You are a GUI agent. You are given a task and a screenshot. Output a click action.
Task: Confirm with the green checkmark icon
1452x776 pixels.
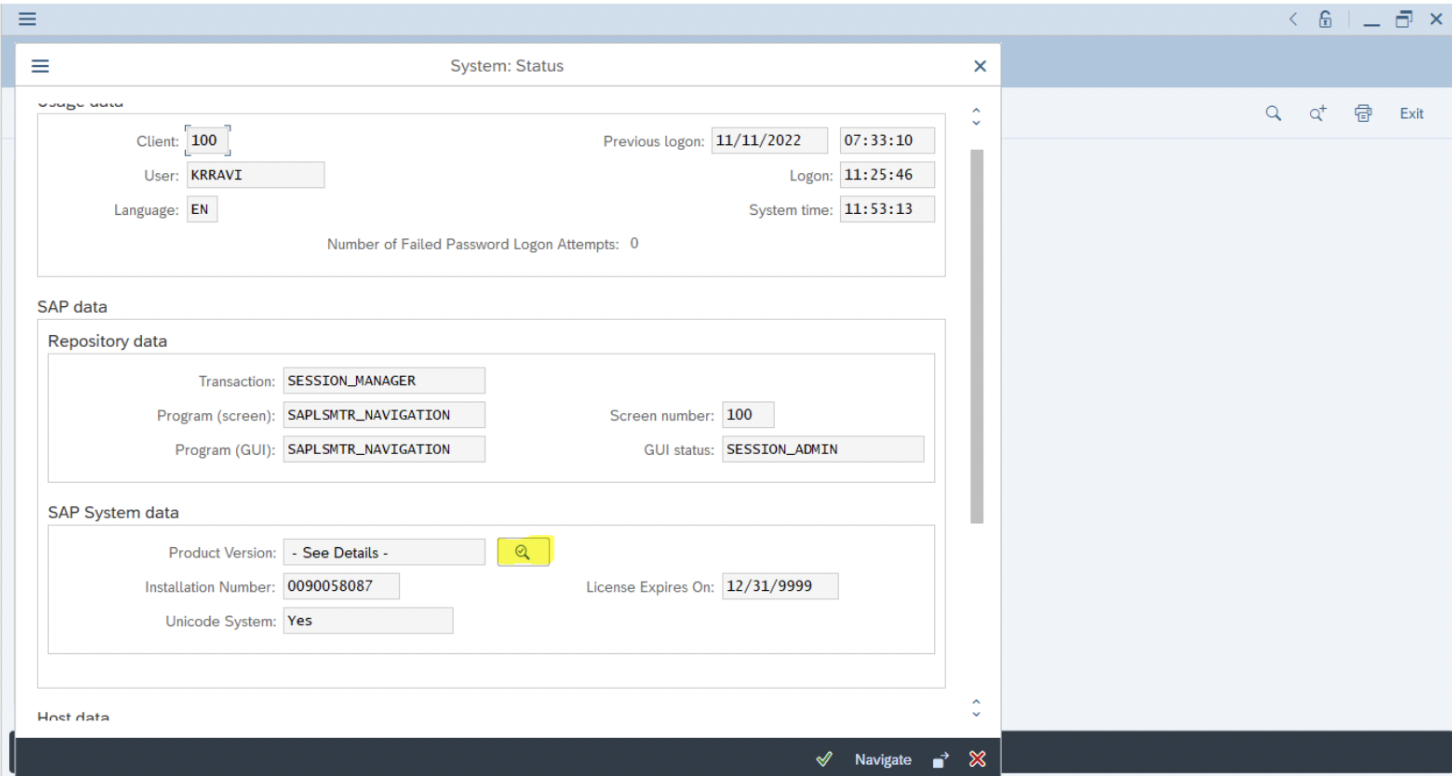point(824,759)
